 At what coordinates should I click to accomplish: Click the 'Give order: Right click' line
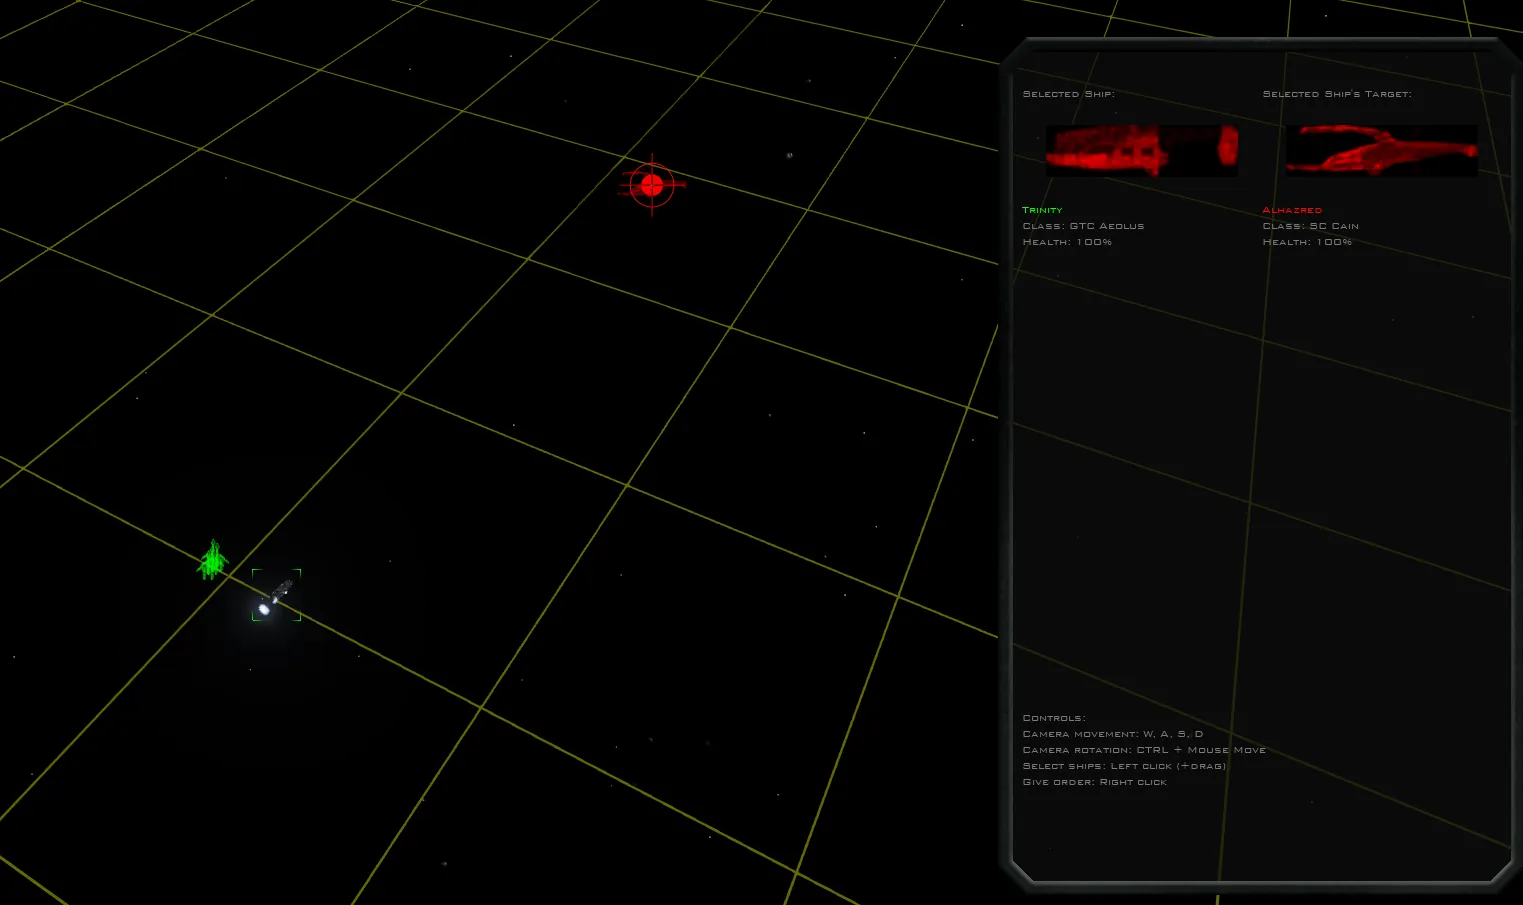point(1094,782)
